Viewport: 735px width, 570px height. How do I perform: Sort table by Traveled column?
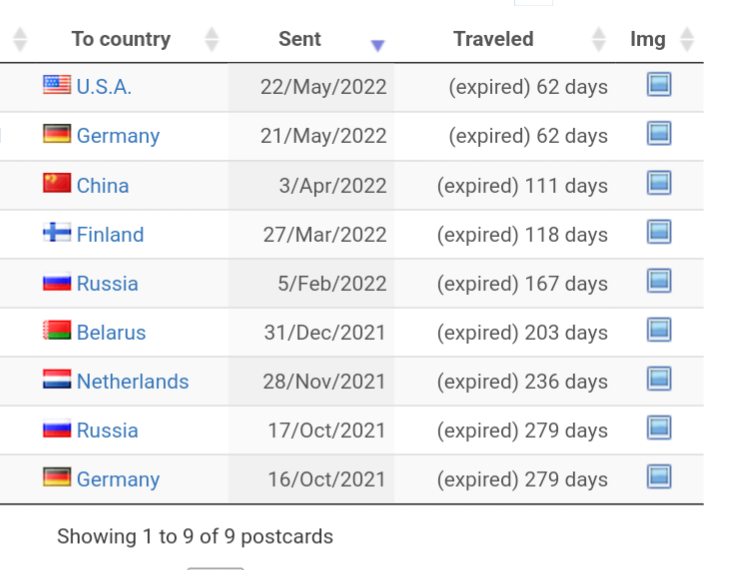[493, 39]
